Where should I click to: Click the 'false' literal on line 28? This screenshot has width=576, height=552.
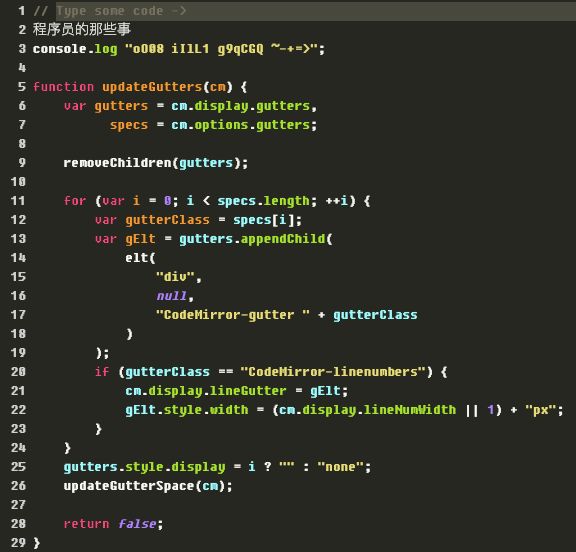(137, 524)
